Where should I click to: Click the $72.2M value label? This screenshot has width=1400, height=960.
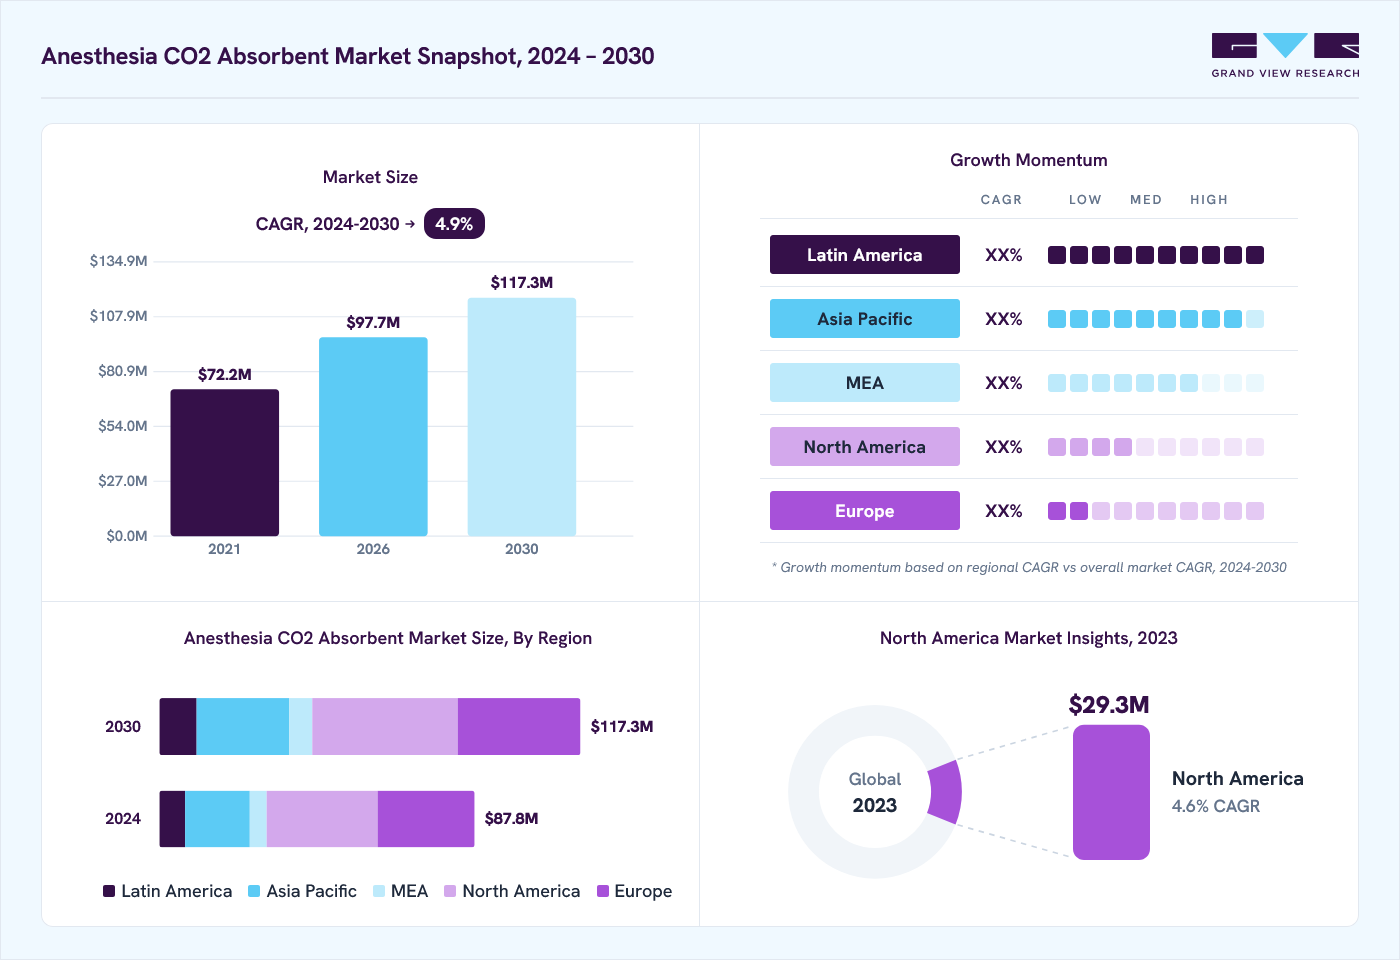point(225,375)
